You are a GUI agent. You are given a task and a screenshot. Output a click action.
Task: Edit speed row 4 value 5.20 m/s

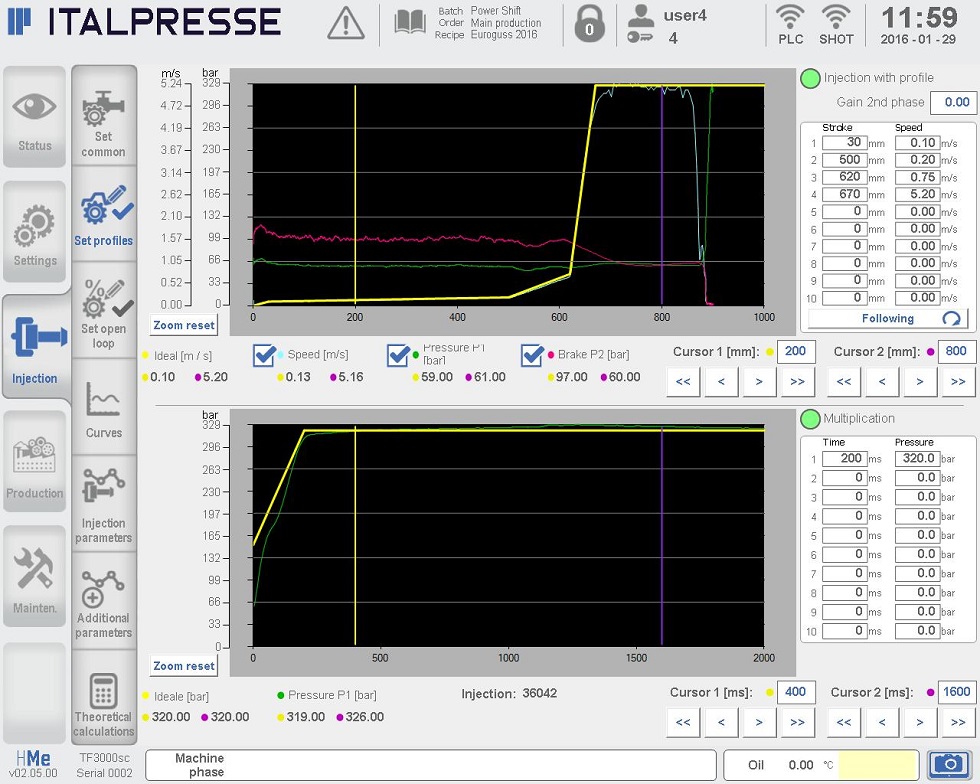pyautogui.click(x=918, y=194)
